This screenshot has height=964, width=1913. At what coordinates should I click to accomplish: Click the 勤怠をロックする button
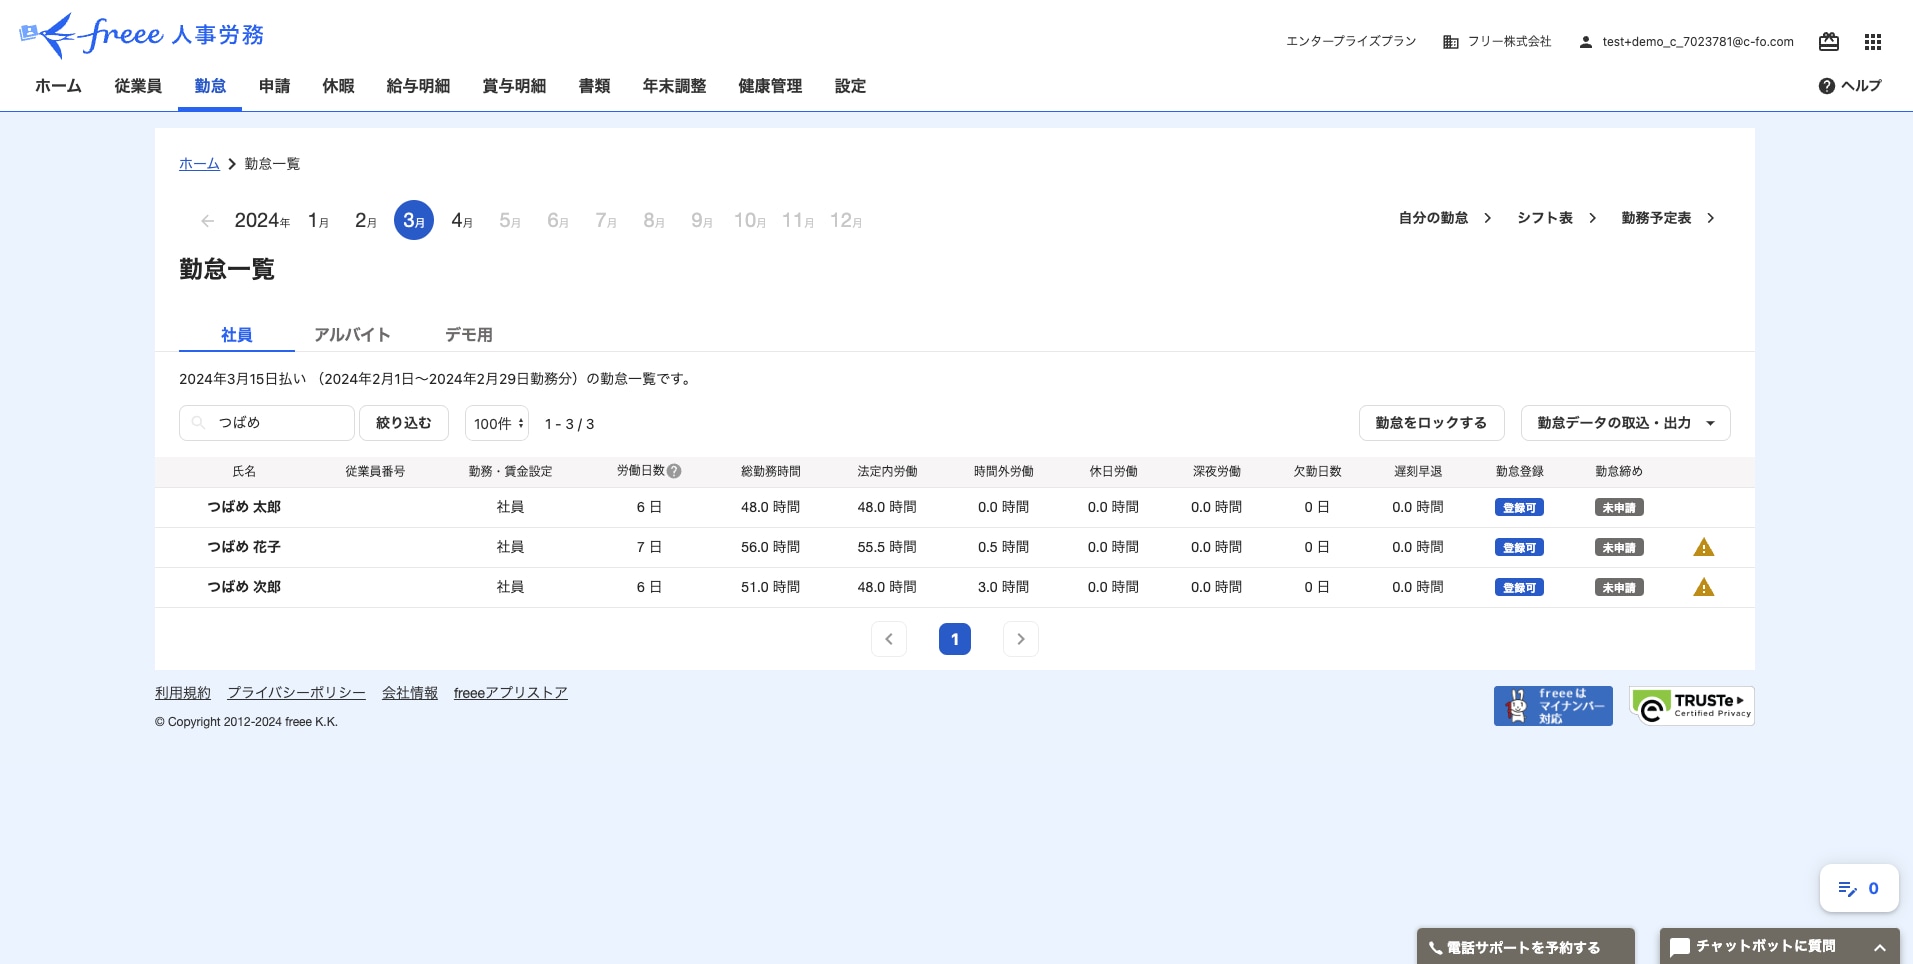click(1431, 422)
